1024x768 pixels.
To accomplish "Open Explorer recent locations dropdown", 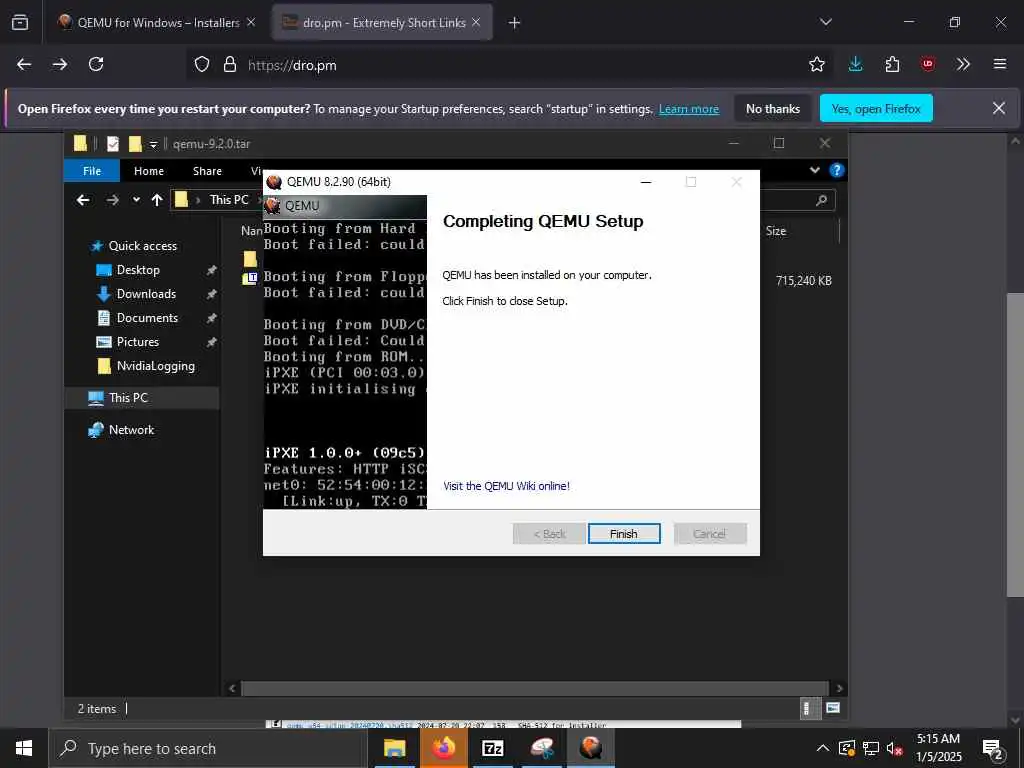I will pyautogui.click(x=136, y=200).
